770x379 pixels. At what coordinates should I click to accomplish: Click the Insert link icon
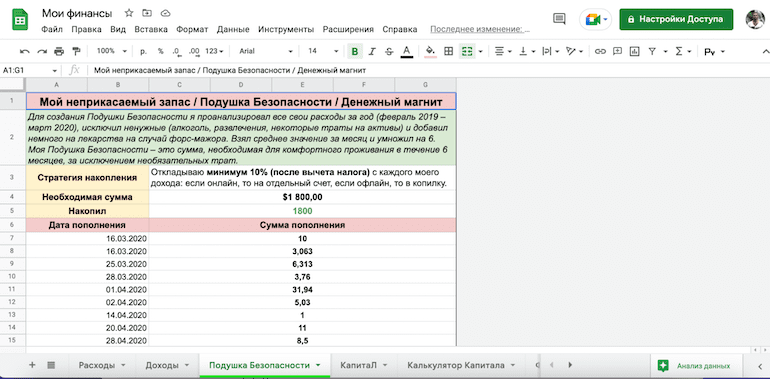click(x=600, y=51)
